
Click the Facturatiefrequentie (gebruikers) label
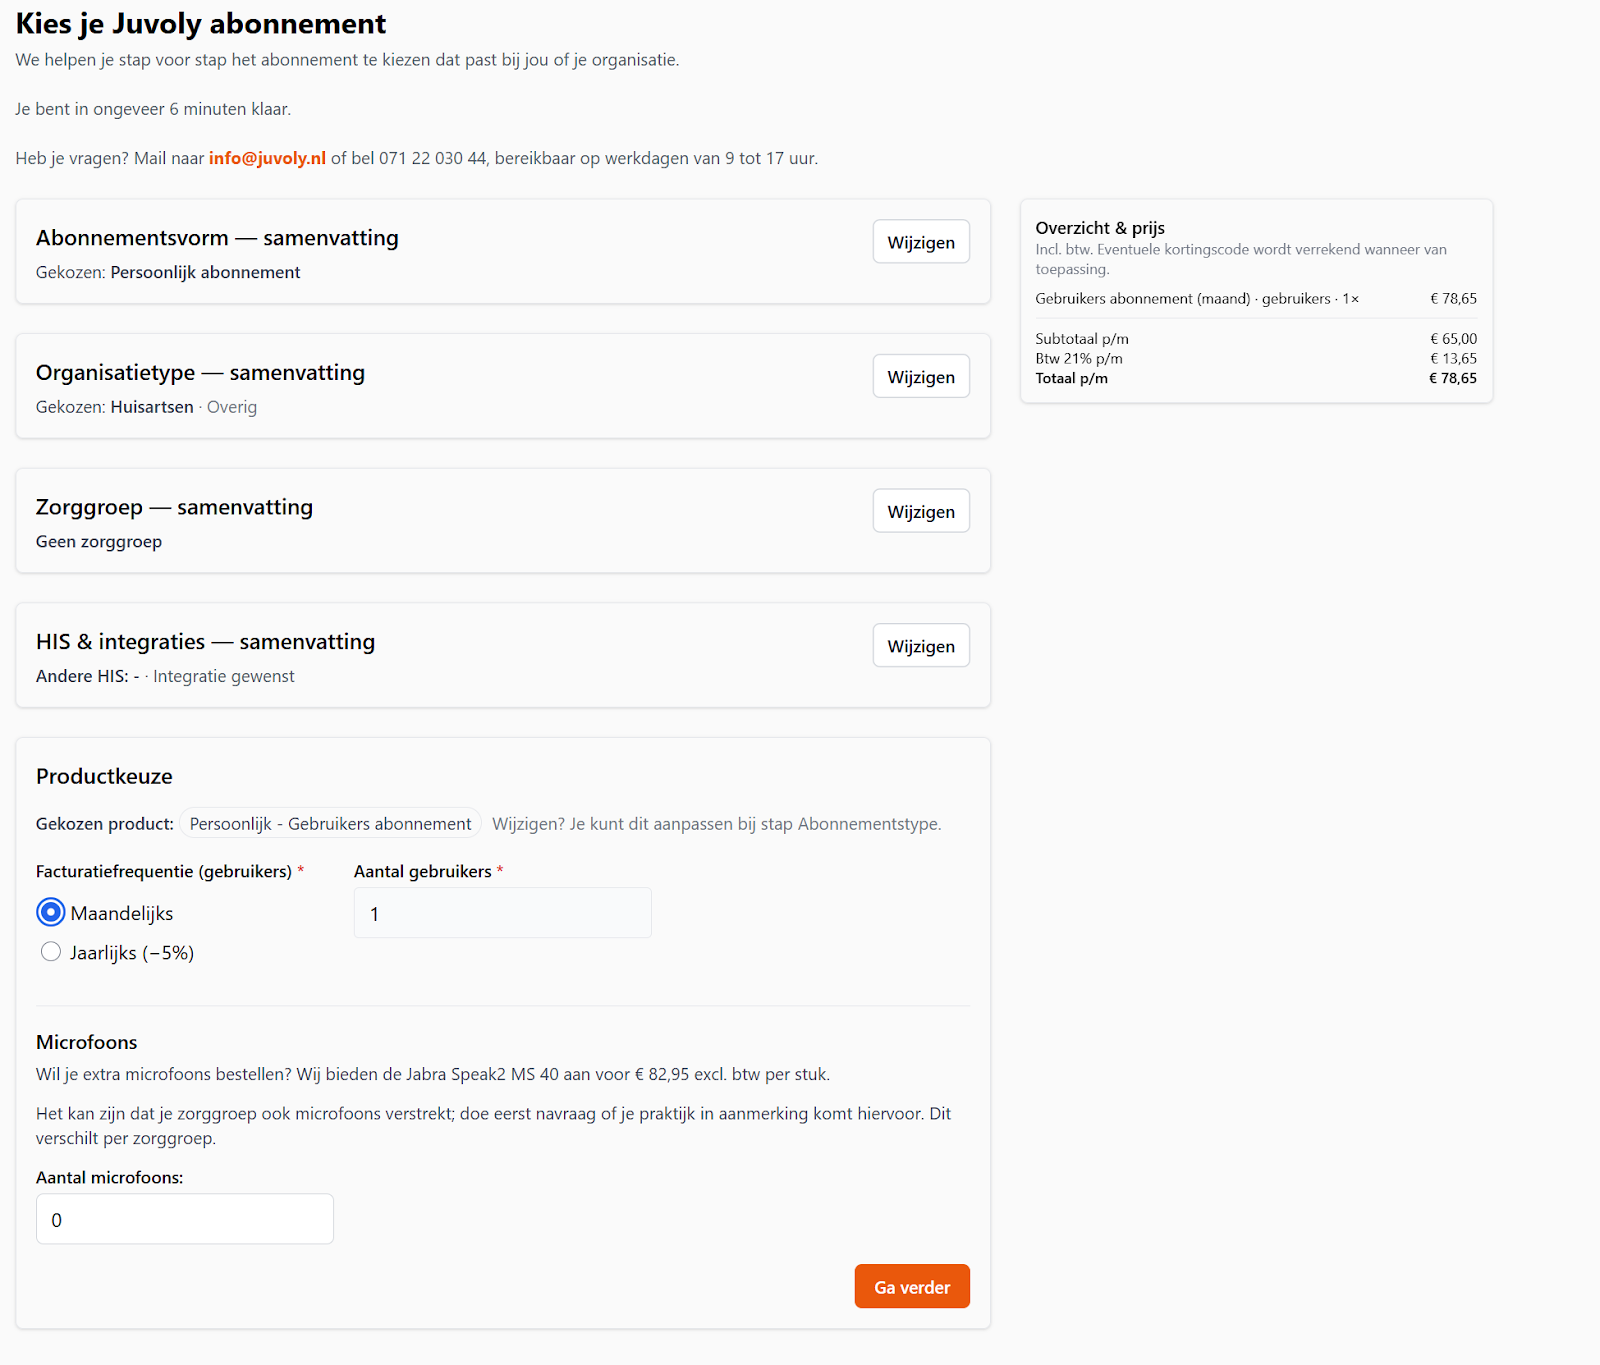pyautogui.click(x=164, y=872)
